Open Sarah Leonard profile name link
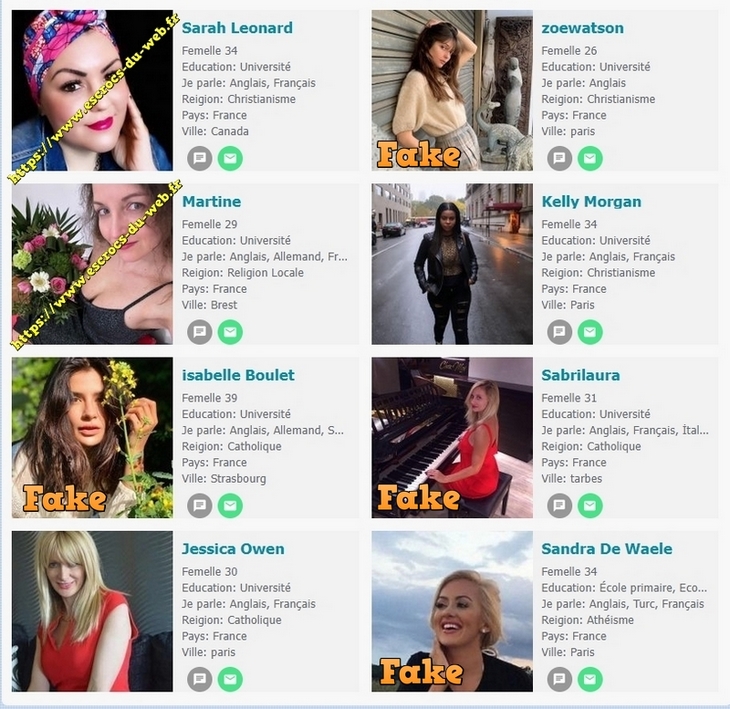This screenshot has height=709, width=730. tap(237, 28)
